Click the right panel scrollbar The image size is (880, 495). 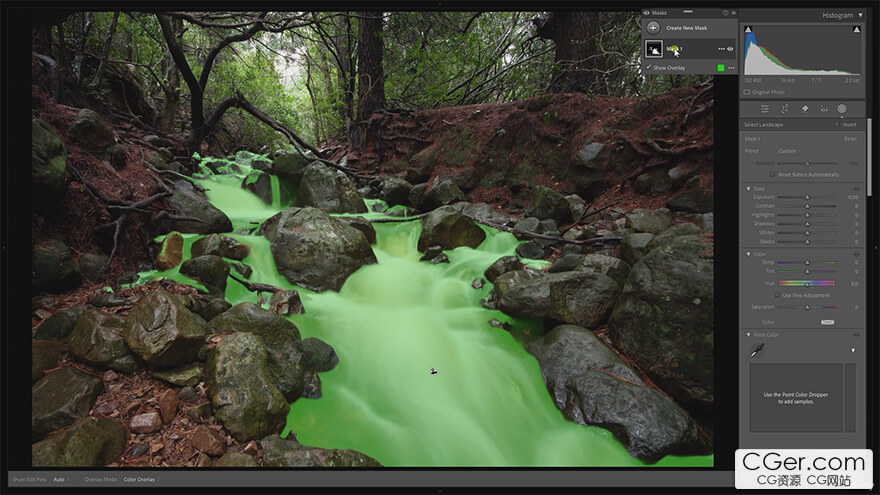pos(869,157)
